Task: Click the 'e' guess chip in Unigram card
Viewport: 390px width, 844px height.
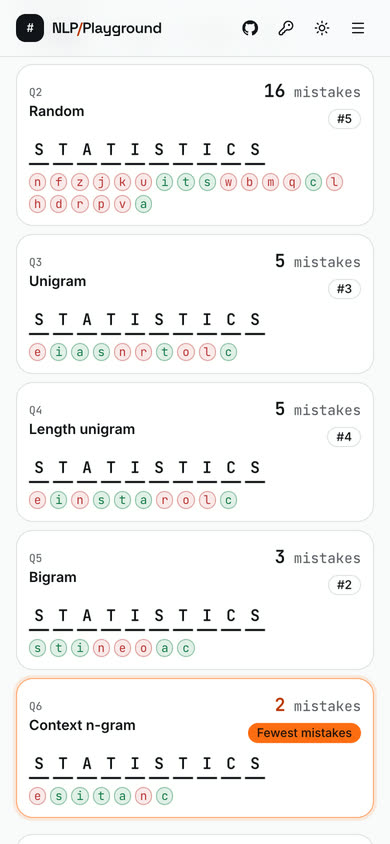Action: [37, 352]
